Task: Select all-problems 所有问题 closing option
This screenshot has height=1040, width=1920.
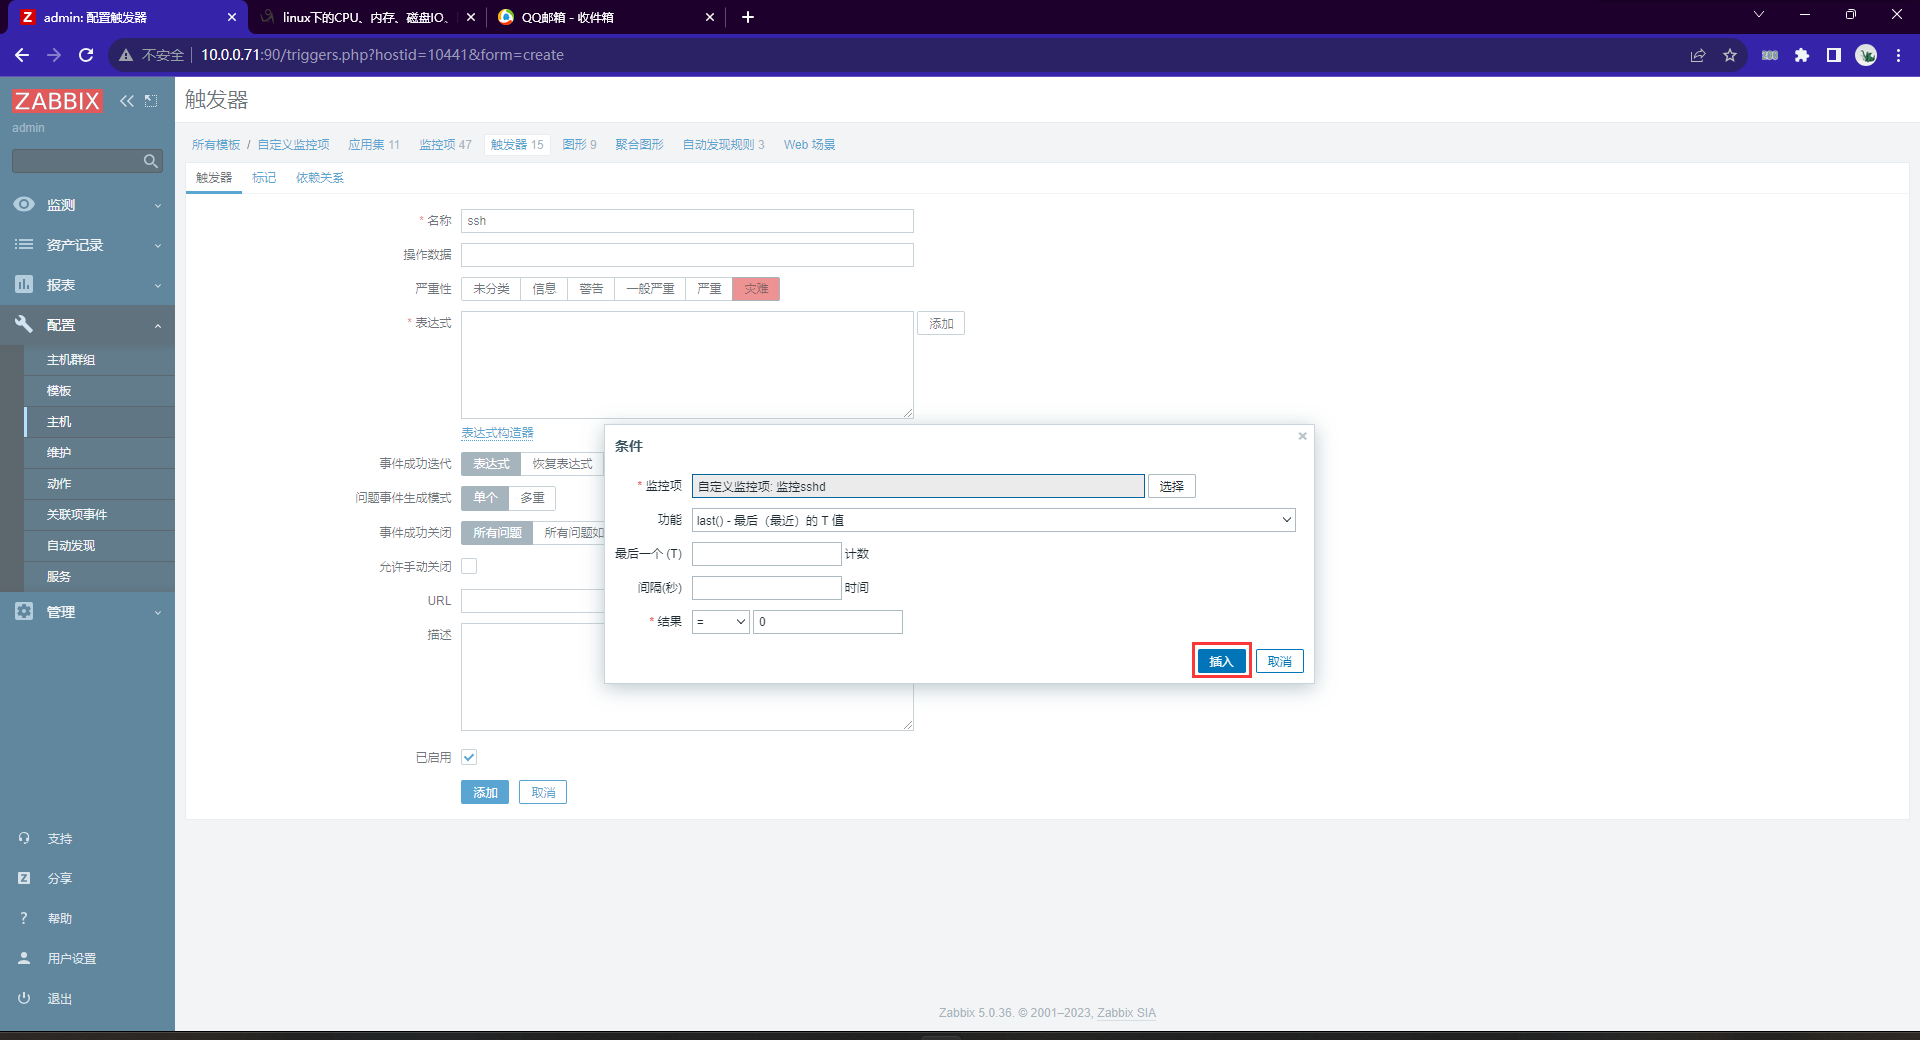Action: click(x=497, y=533)
